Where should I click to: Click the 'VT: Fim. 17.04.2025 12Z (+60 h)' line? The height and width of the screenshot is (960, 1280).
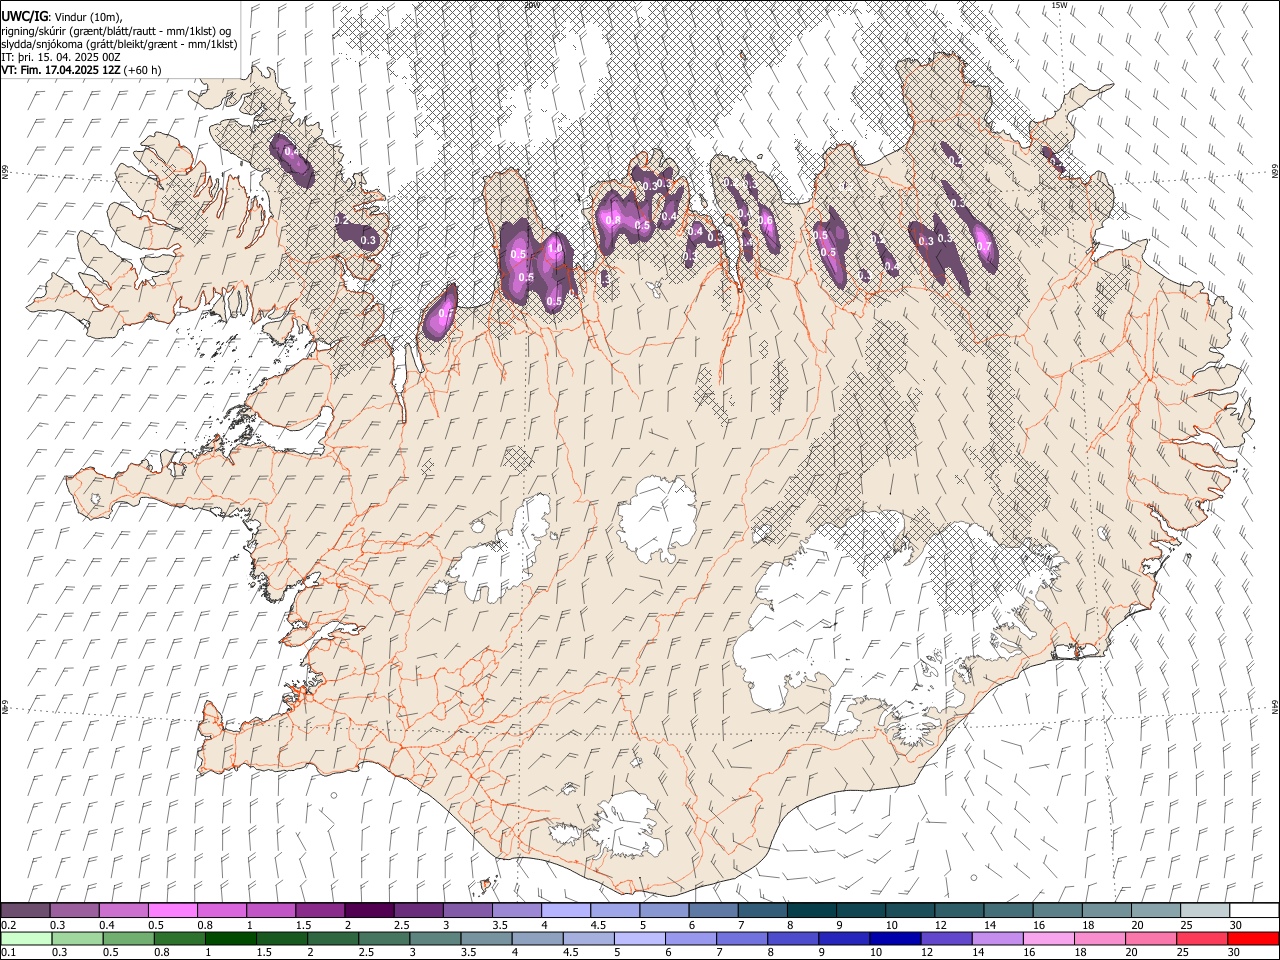point(81,70)
